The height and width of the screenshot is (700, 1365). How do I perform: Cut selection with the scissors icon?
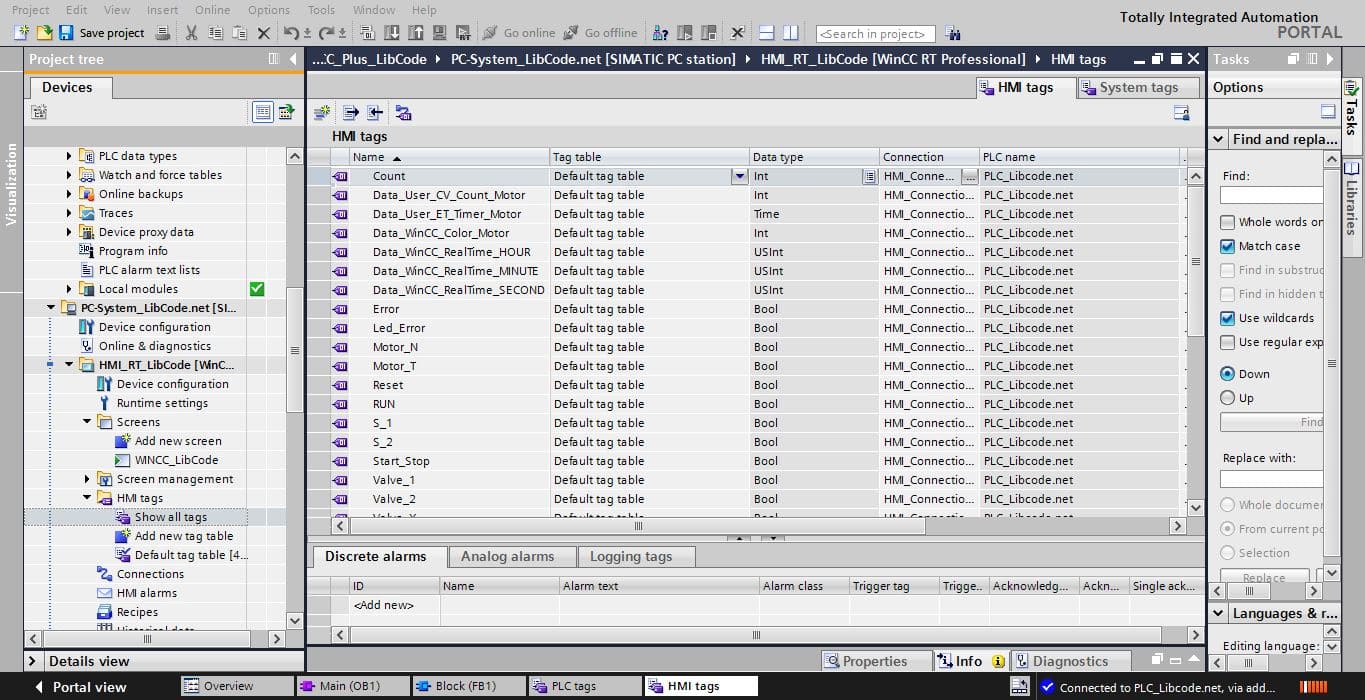[191, 33]
